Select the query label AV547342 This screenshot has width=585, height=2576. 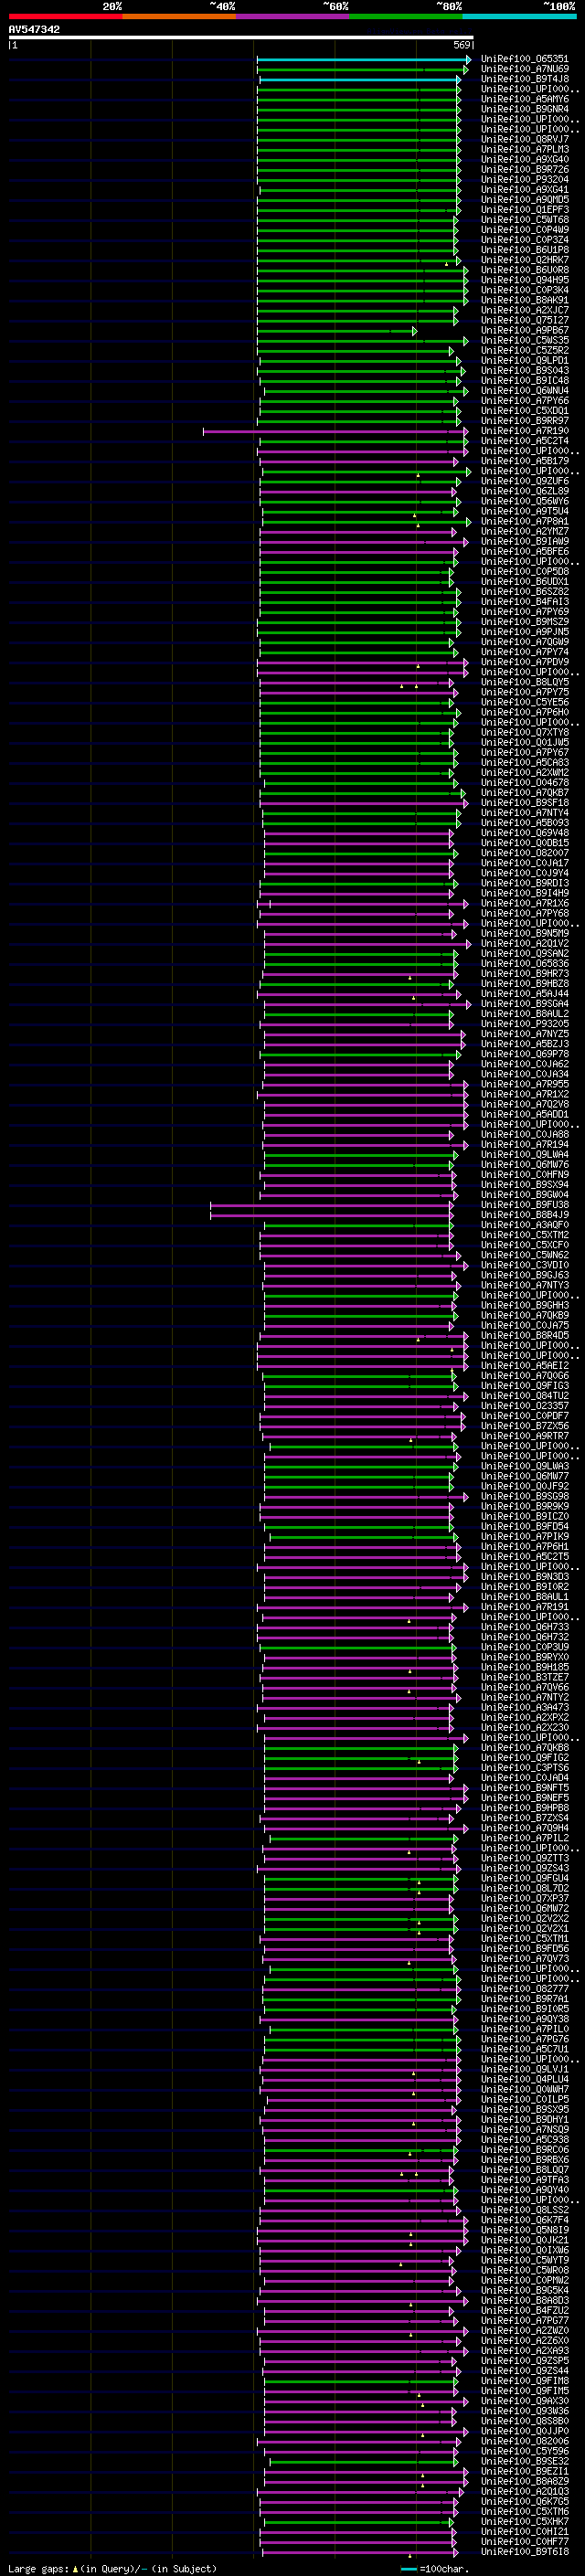(x=34, y=29)
